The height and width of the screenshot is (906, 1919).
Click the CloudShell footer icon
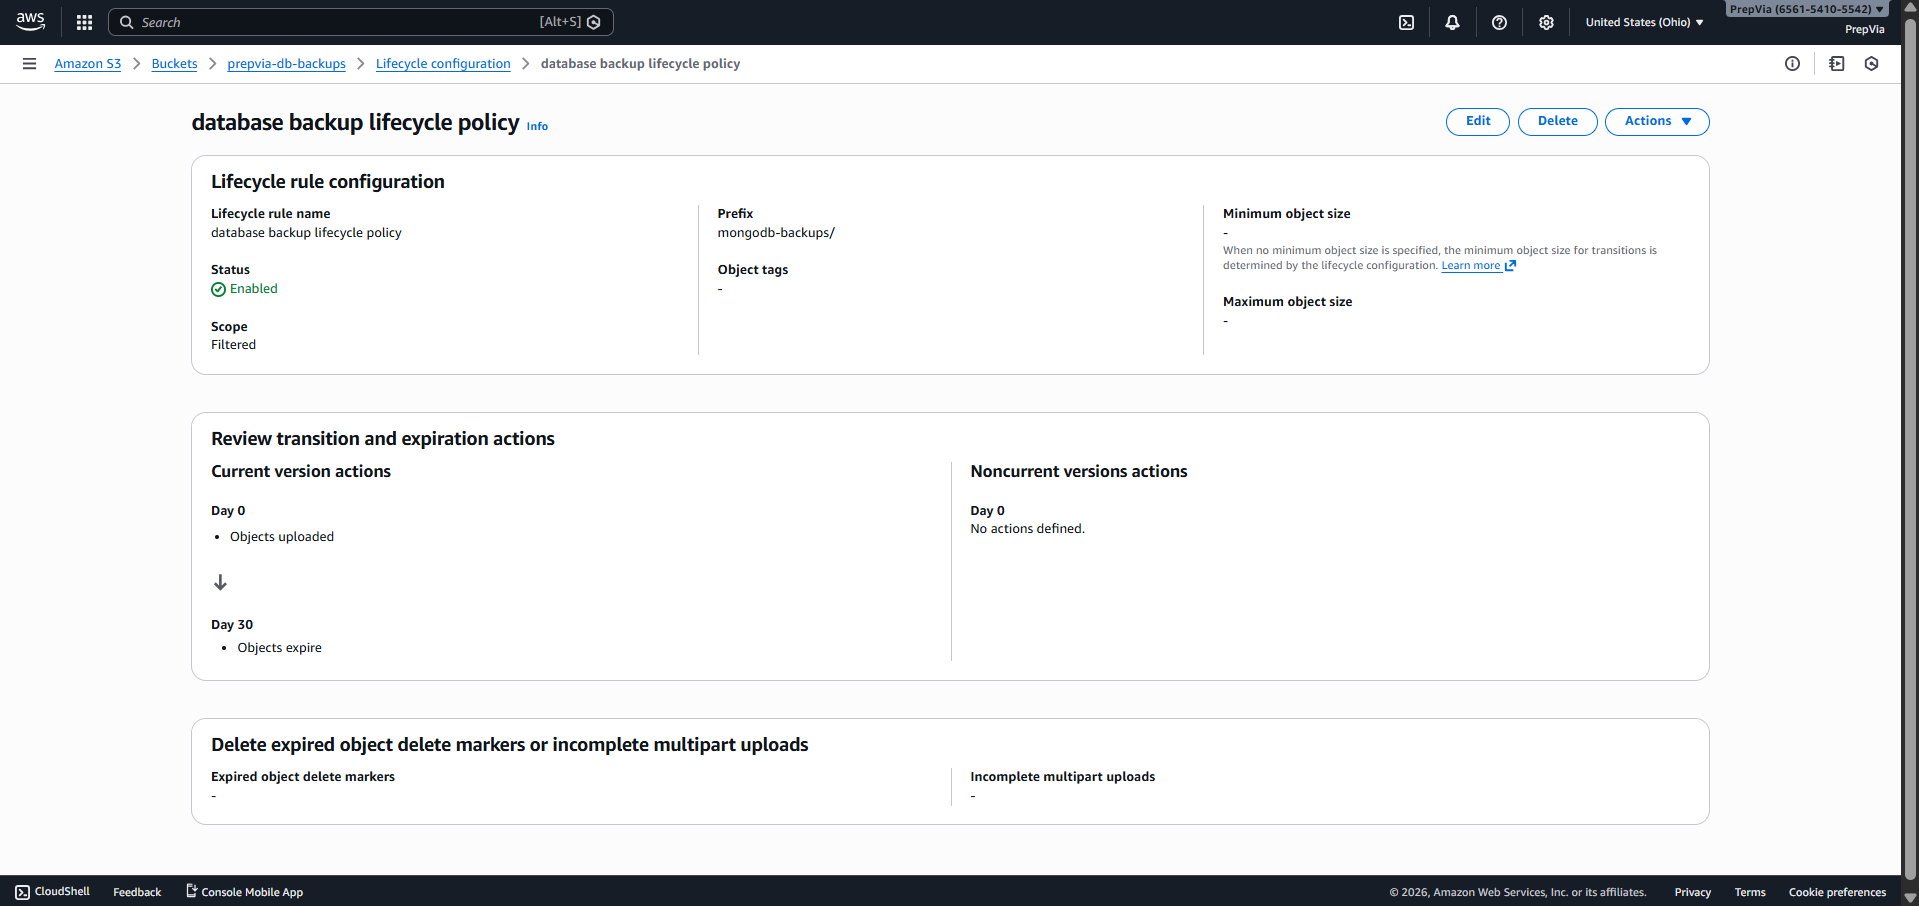[x=22, y=892]
